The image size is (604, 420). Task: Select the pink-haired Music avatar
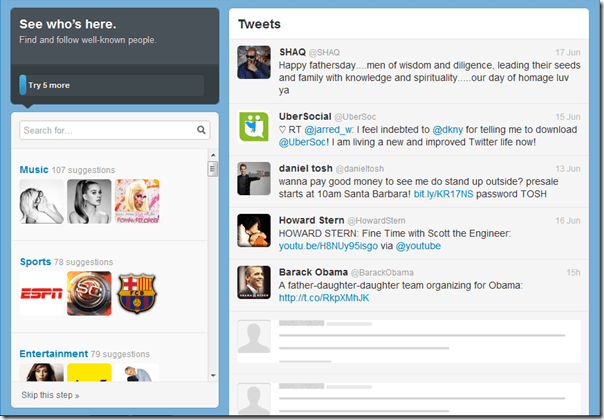click(x=137, y=201)
